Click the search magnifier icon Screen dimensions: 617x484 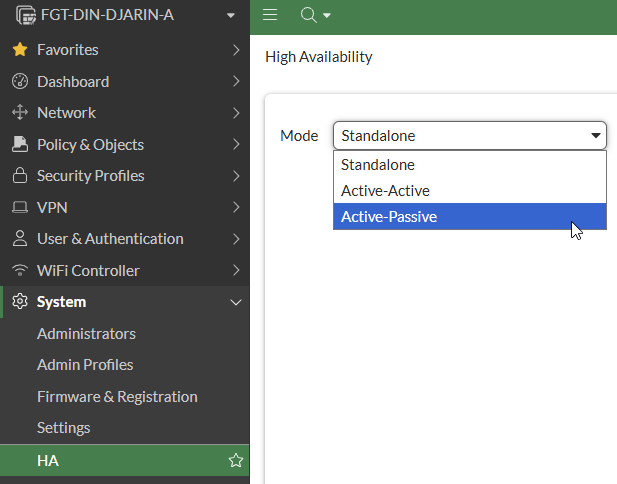coord(308,15)
